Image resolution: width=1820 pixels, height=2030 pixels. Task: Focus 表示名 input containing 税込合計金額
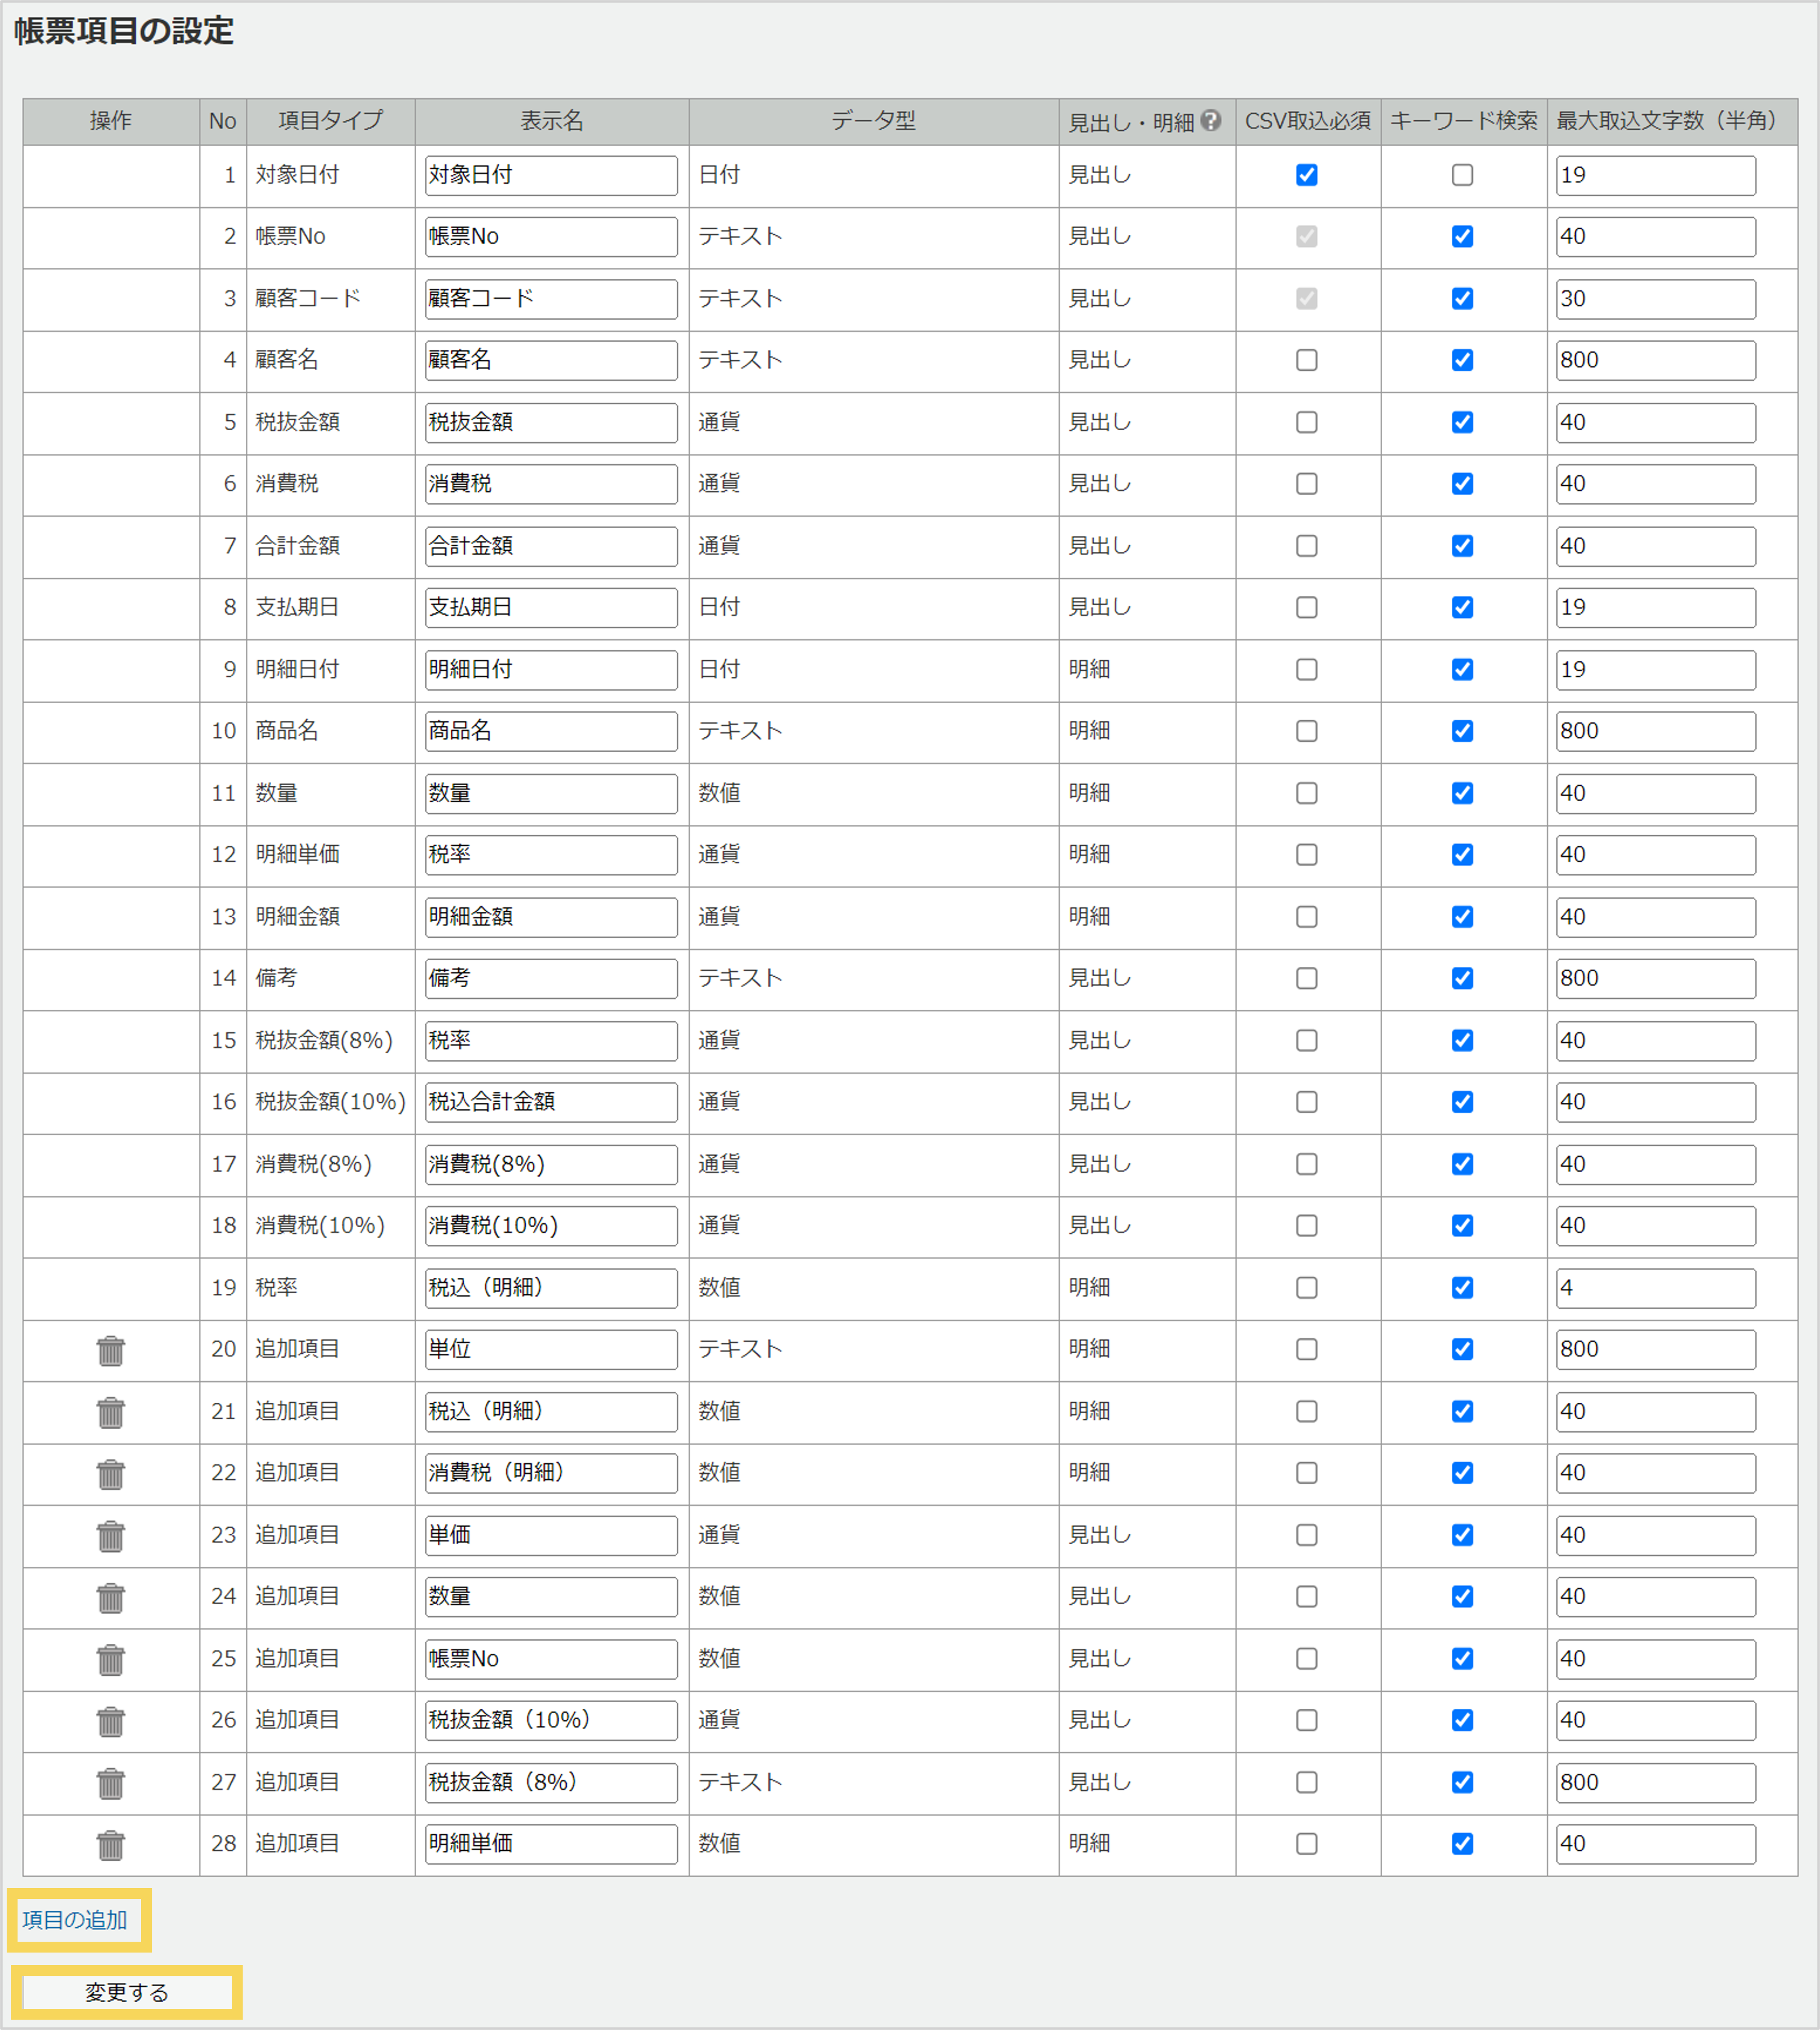click(551, 1102)
